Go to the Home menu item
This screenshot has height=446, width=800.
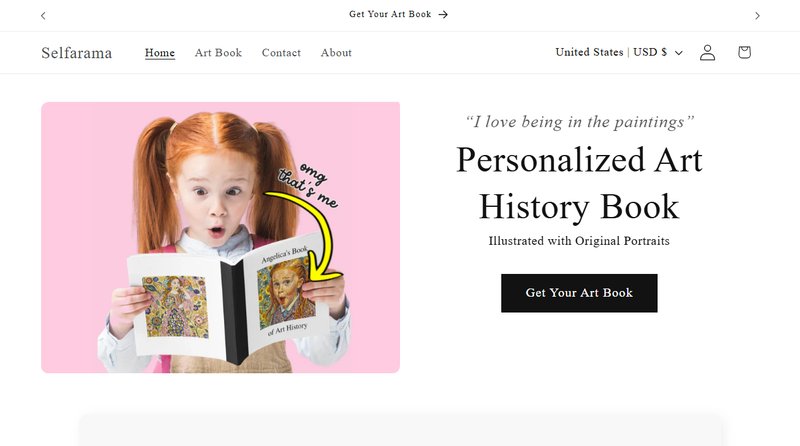click(160, 53)
